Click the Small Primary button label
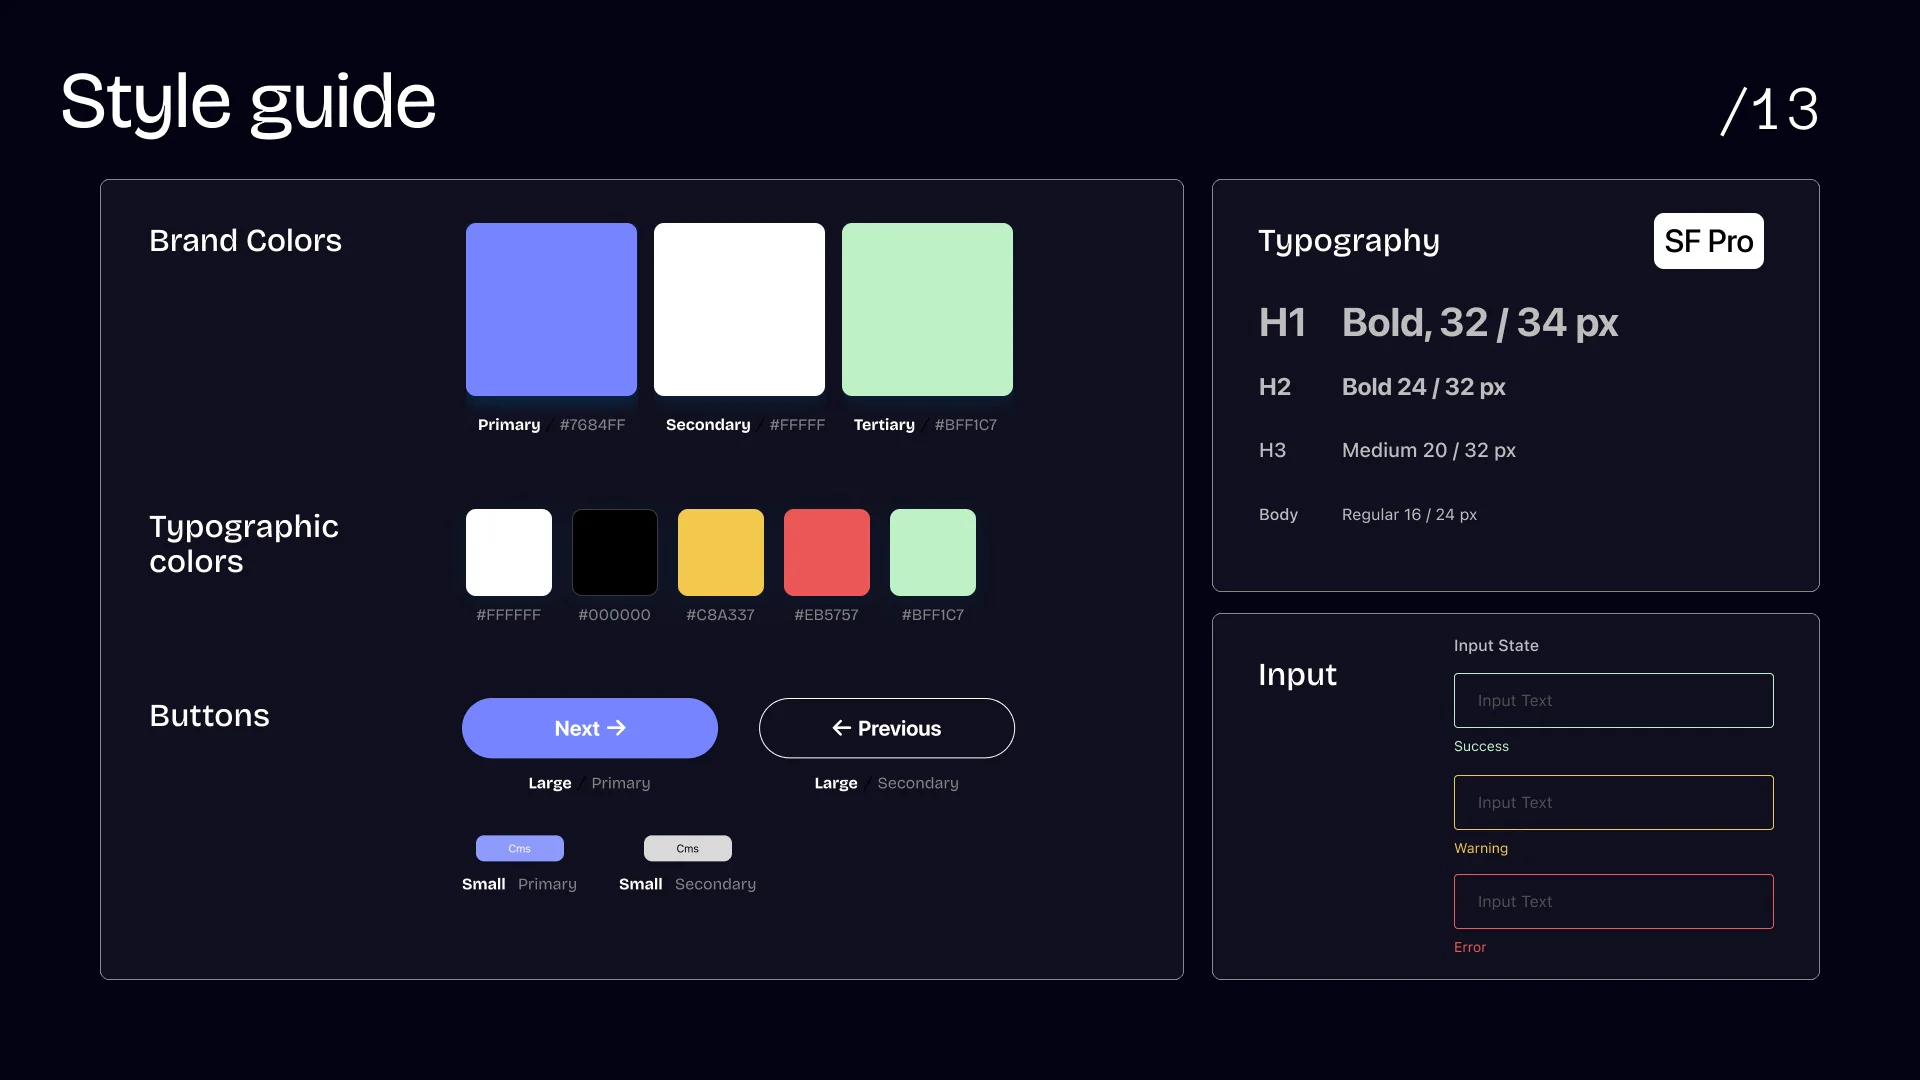Image resolution: width=1920 pixels, height=1080 pixels. click(x=519, y=884)
